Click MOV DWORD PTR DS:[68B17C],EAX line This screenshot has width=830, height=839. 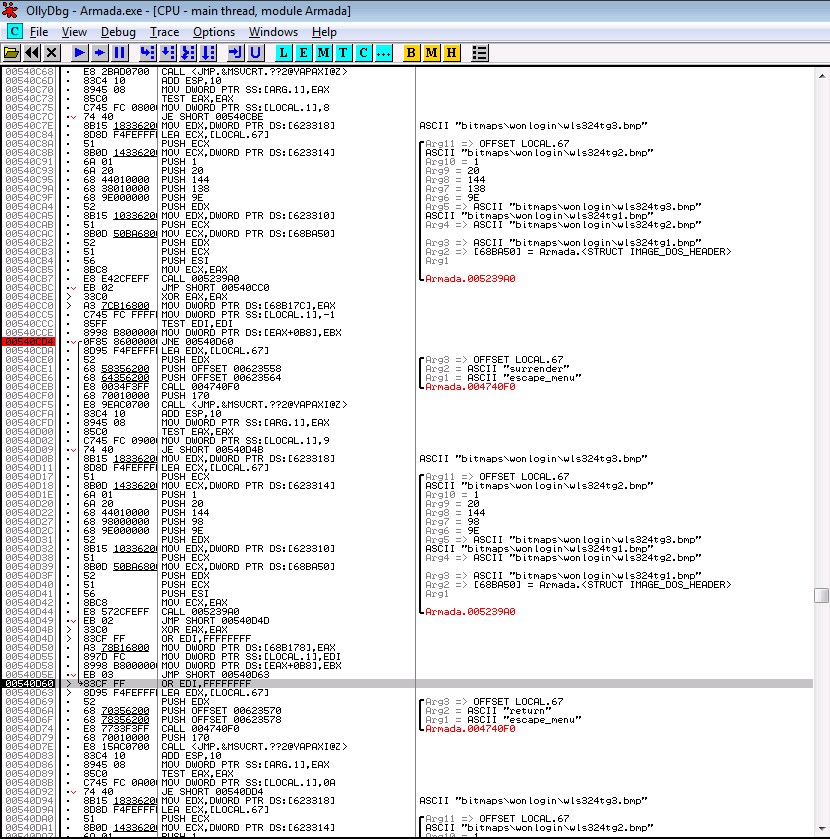[248, 306]
